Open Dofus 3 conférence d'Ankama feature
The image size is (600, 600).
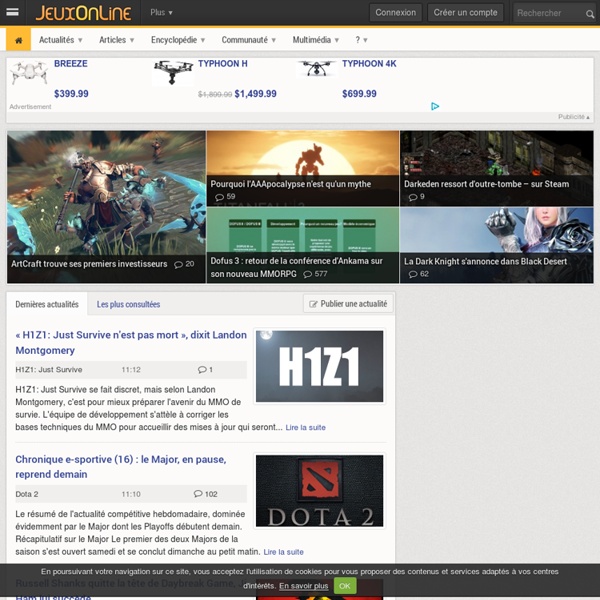click(303, 246)
